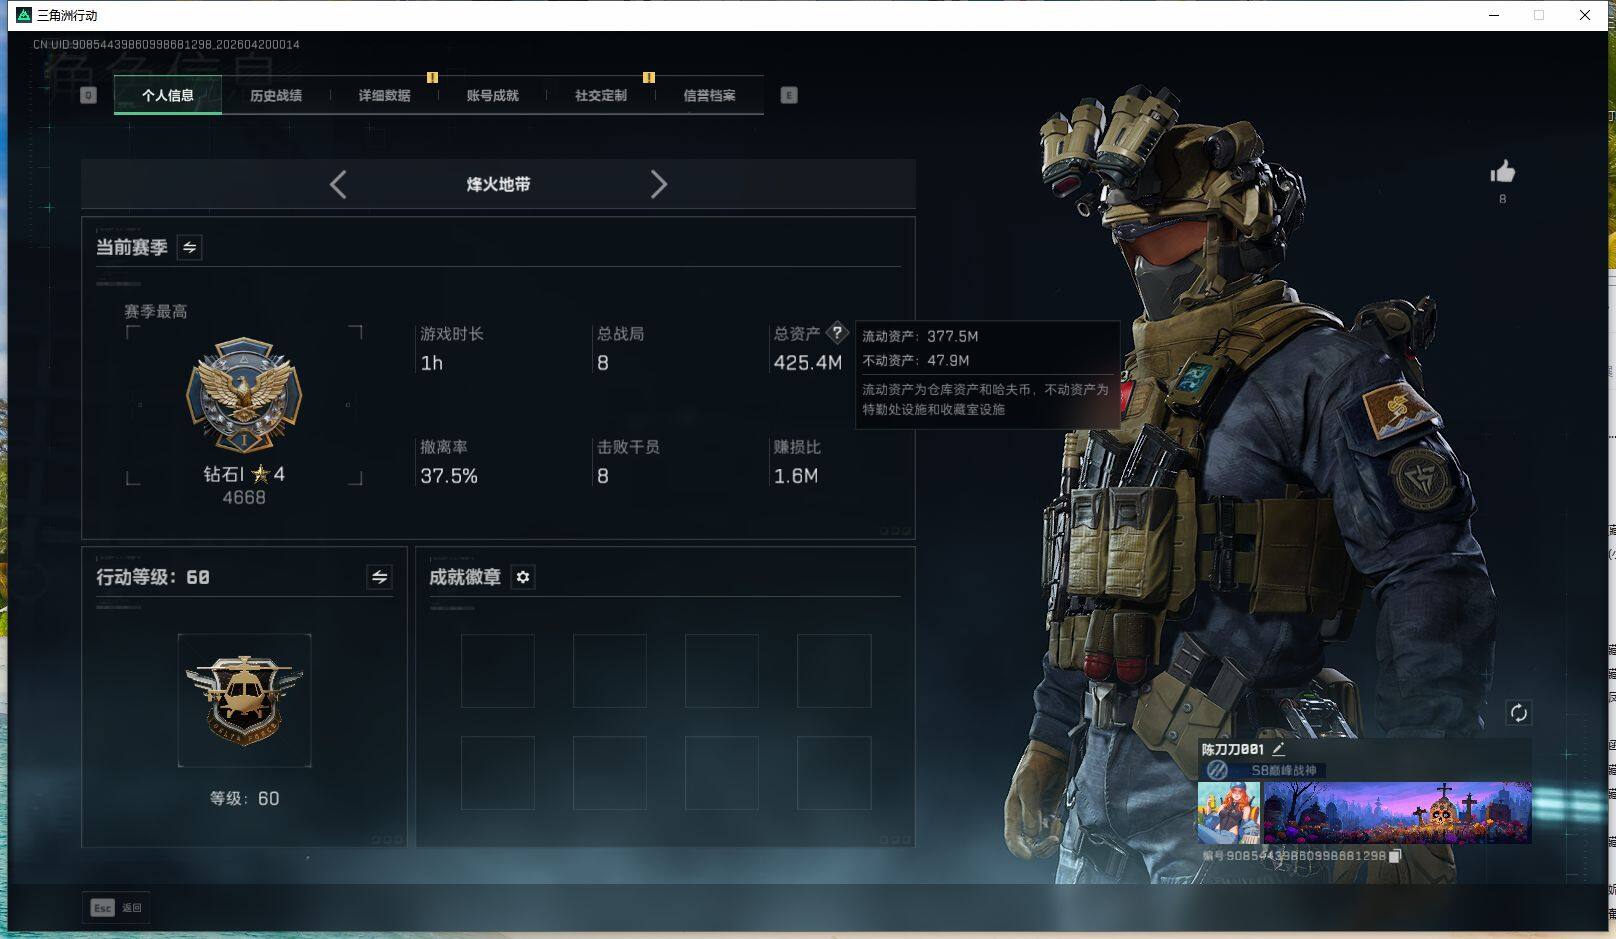The width and height of the screenshot is (1616, 939).
Task: Switch to the 历史战绩 tab
Action: (276, 95)
